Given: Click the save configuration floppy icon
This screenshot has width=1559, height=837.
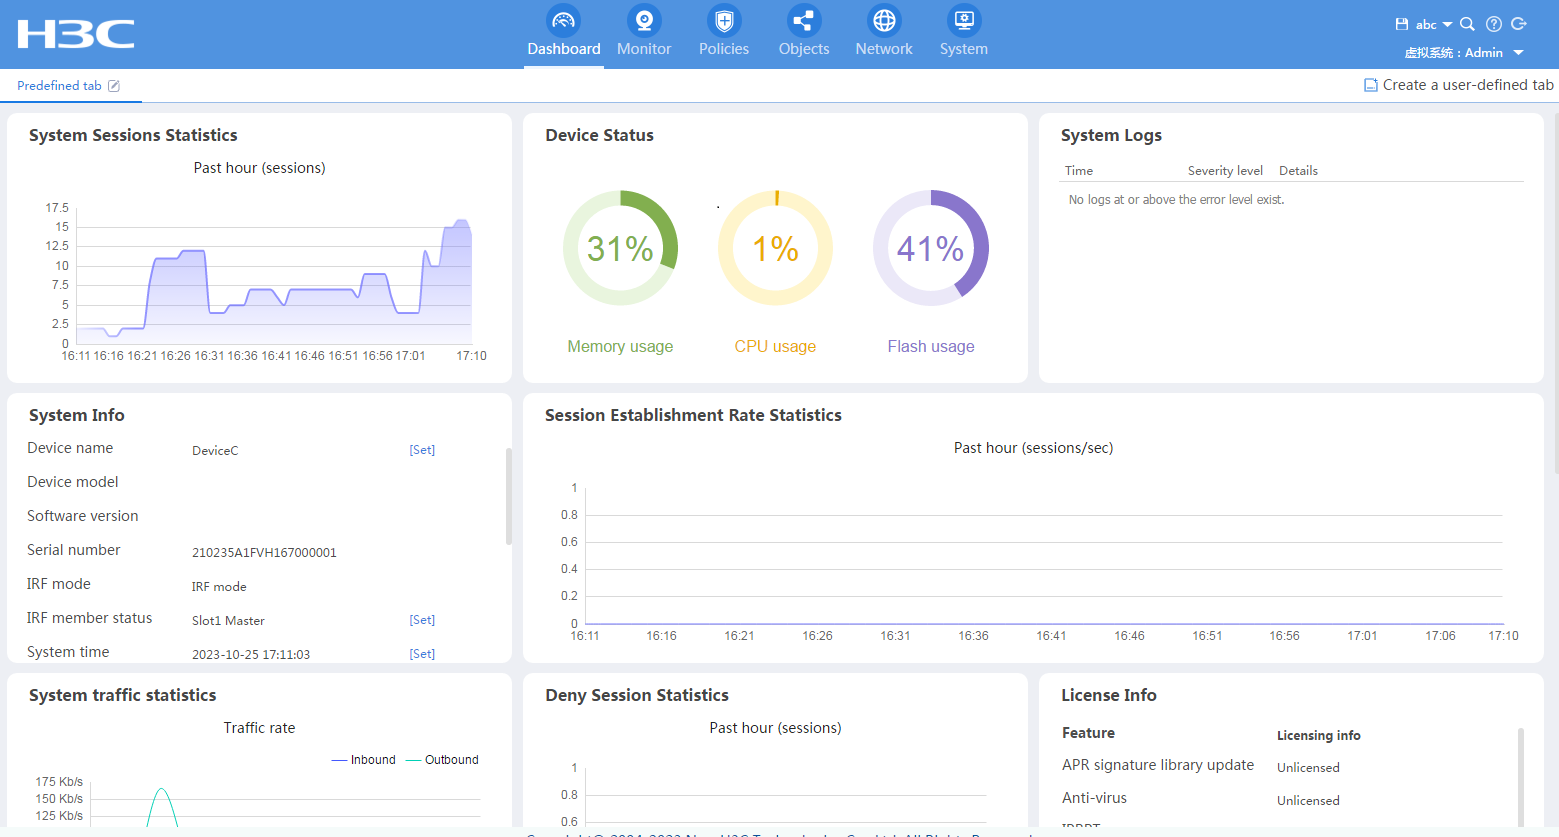Looking at the screenshot, I should pos(1402,24).
